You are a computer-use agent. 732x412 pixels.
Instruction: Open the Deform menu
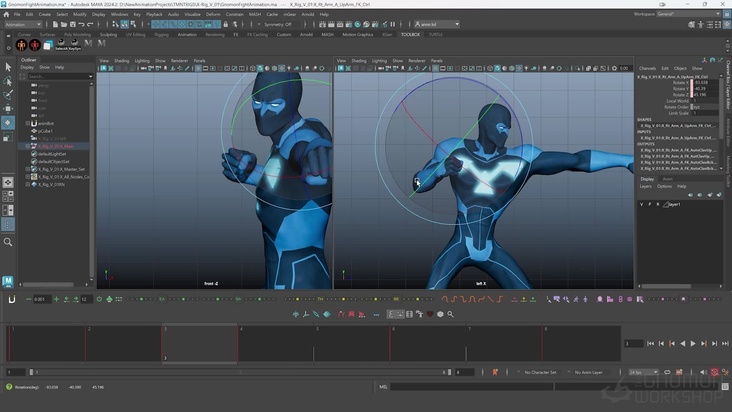211,15
